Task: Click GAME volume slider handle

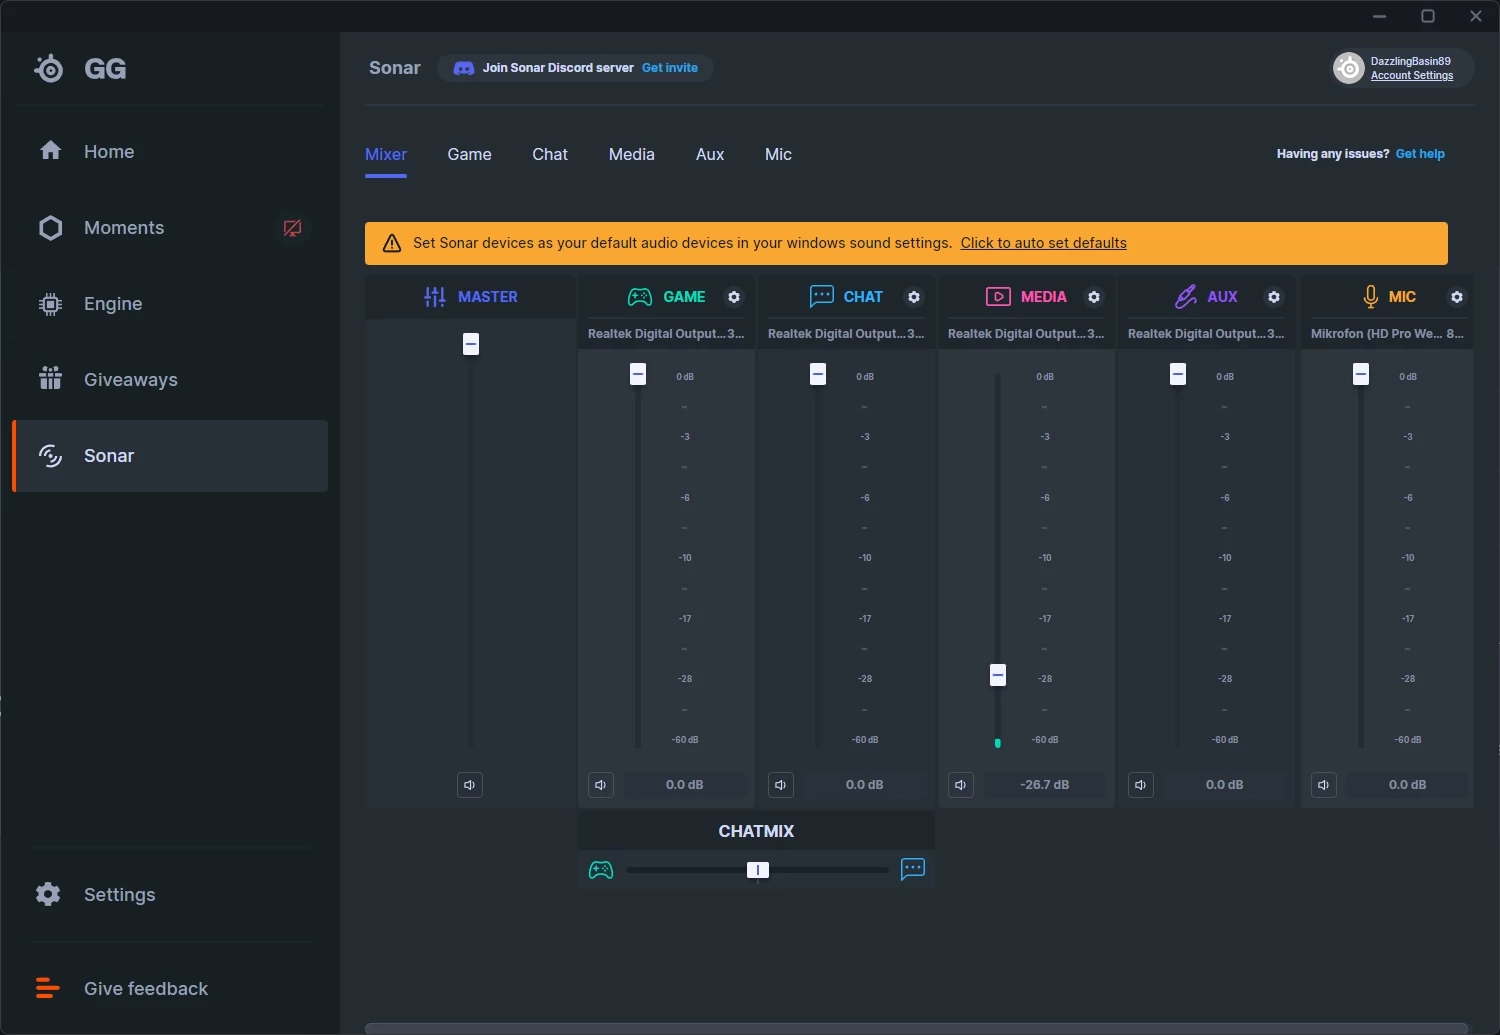Action: [x=638, y=374]
